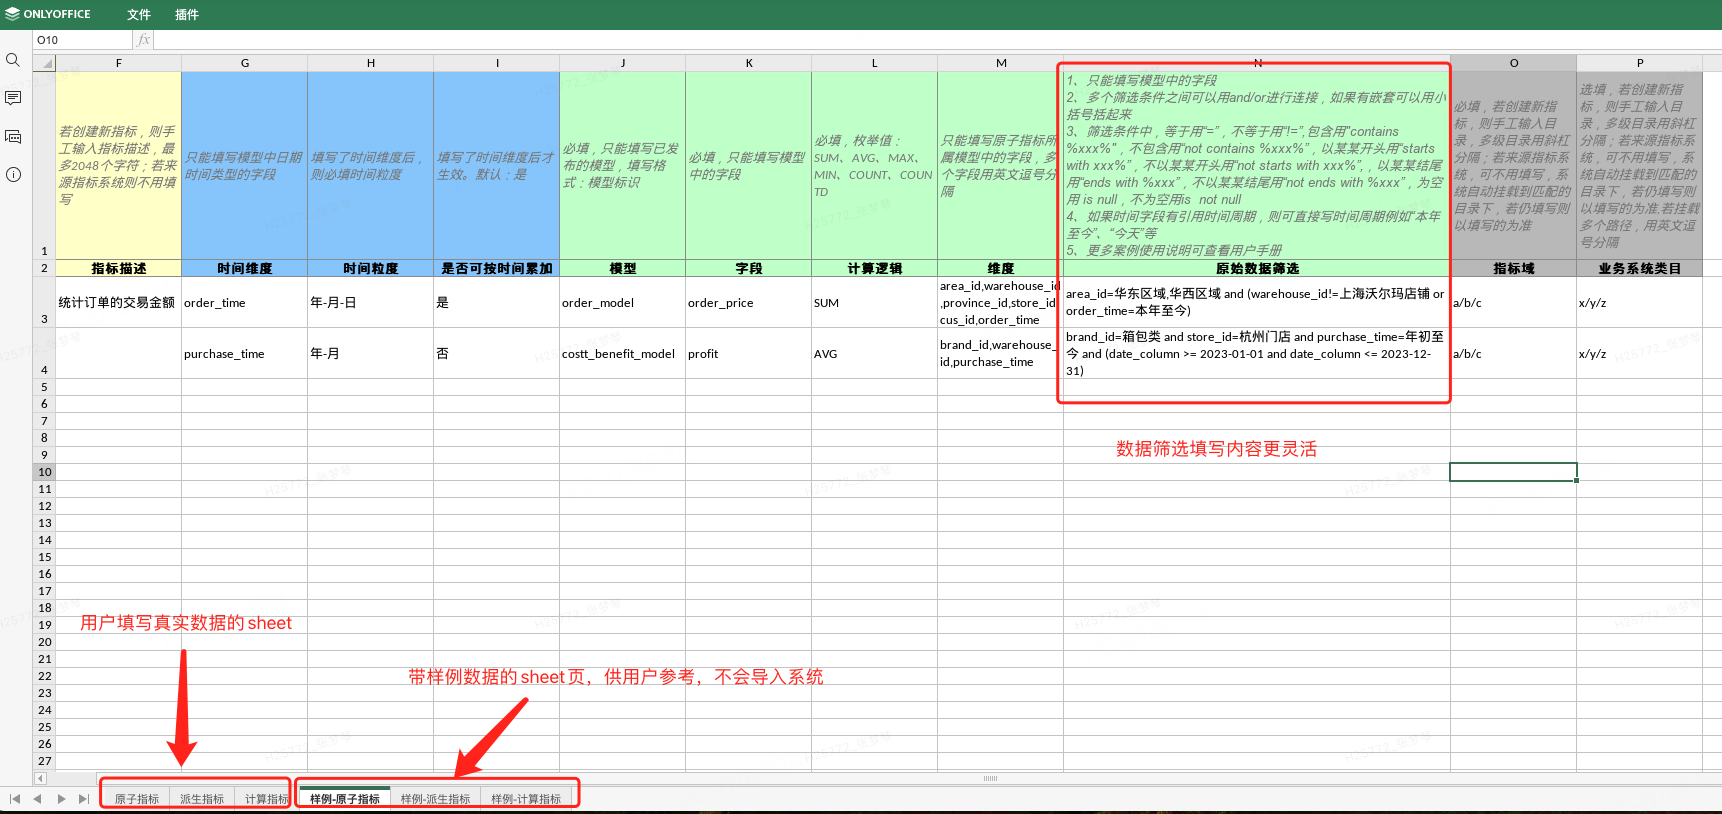Click the cell with 年-月-日
This screenshot has height=814, width=1722.
(x=371, y=302)
